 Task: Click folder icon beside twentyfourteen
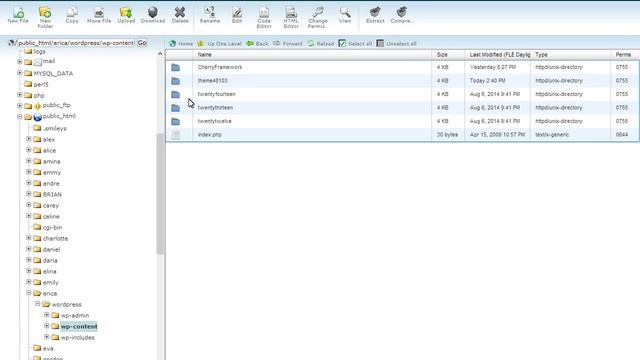click(176, 94)
